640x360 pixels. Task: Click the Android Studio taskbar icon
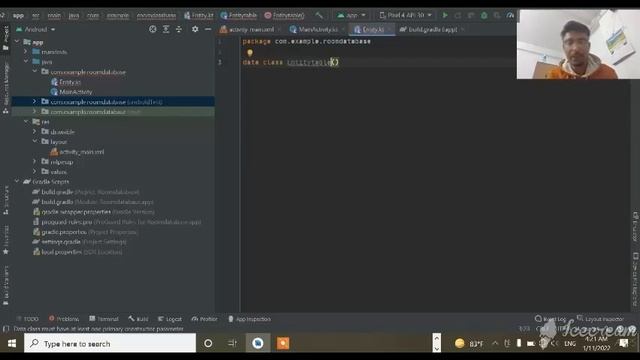coord(258,343)
